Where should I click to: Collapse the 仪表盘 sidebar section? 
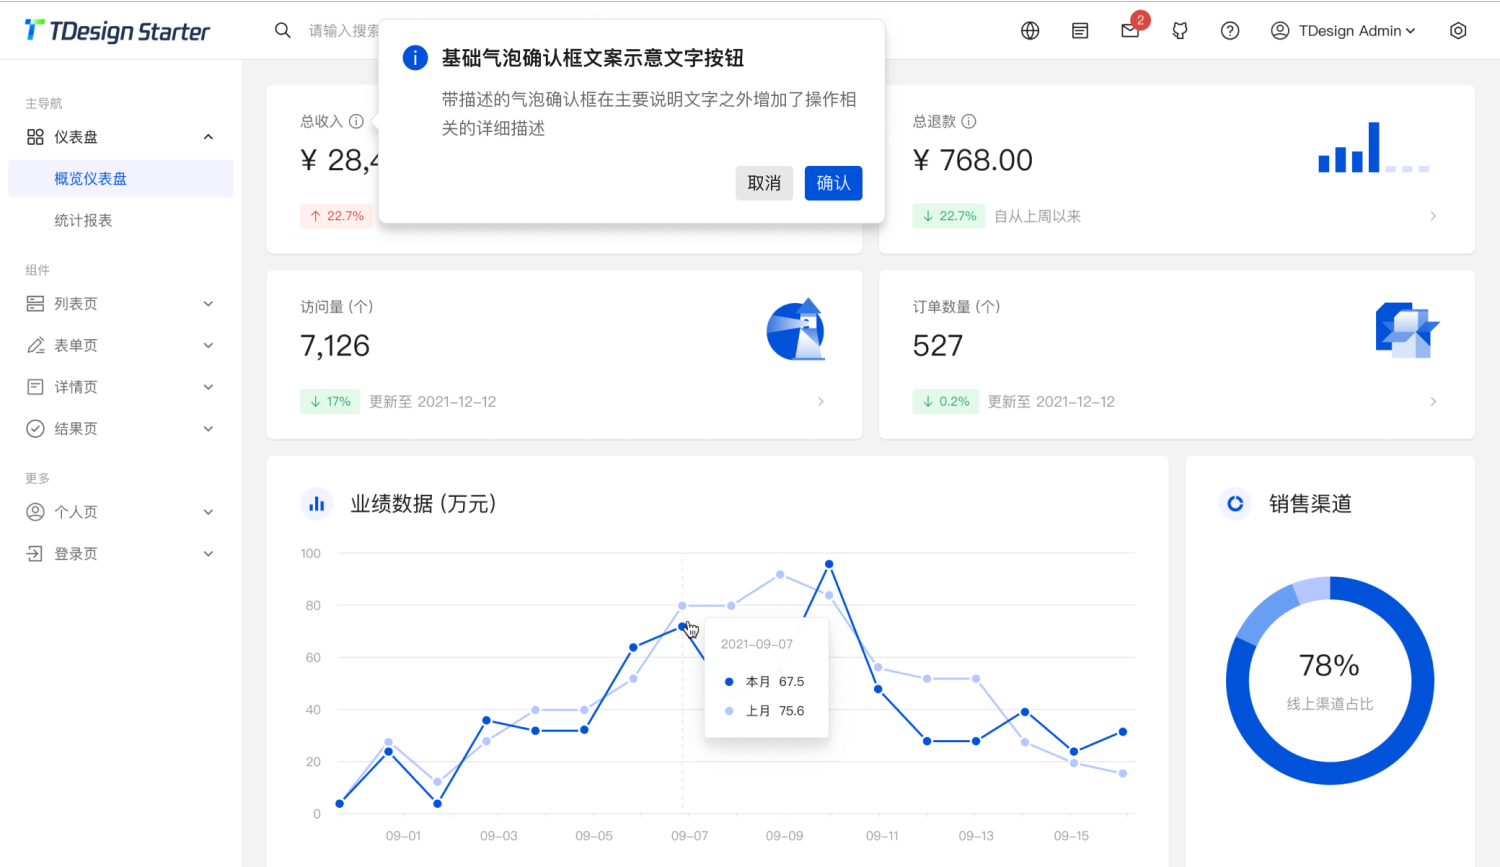click(208, 137)
